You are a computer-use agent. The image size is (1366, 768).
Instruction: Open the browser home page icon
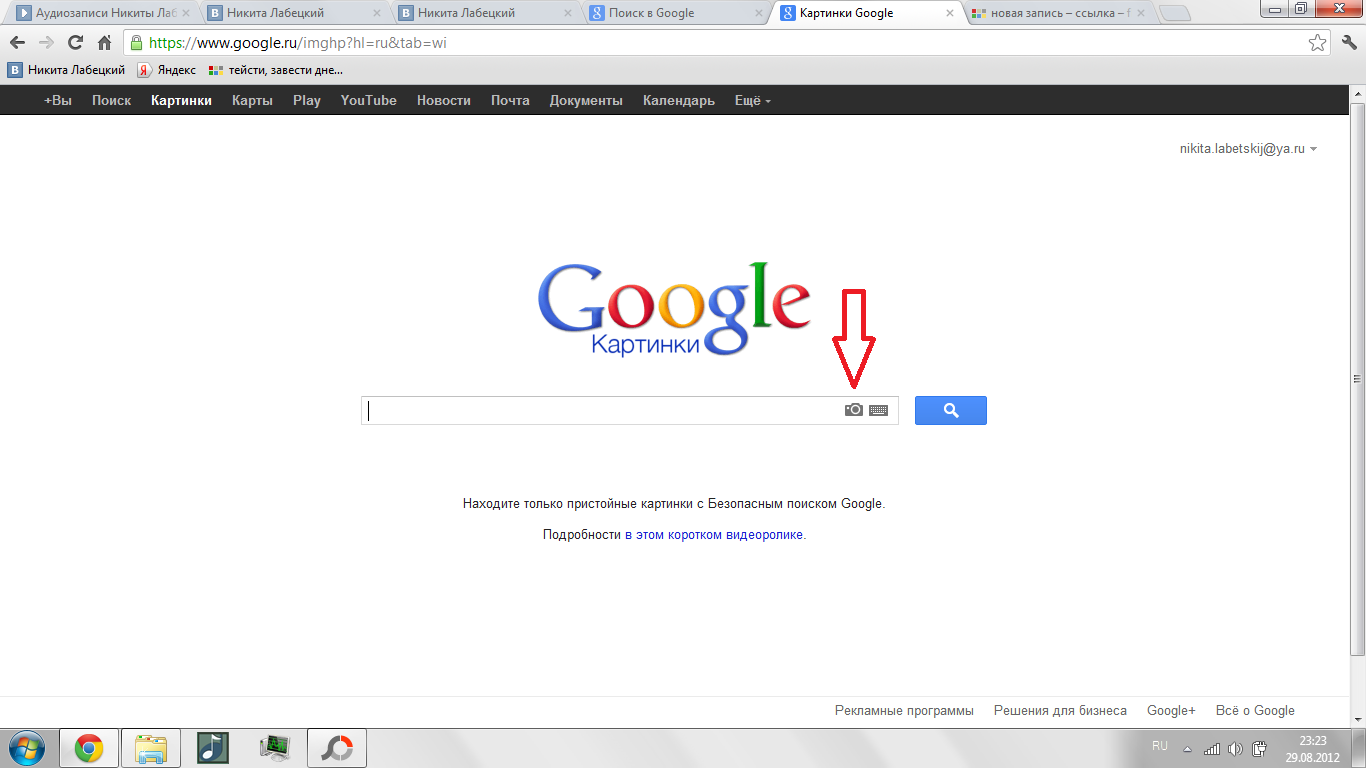coord(104,43)
